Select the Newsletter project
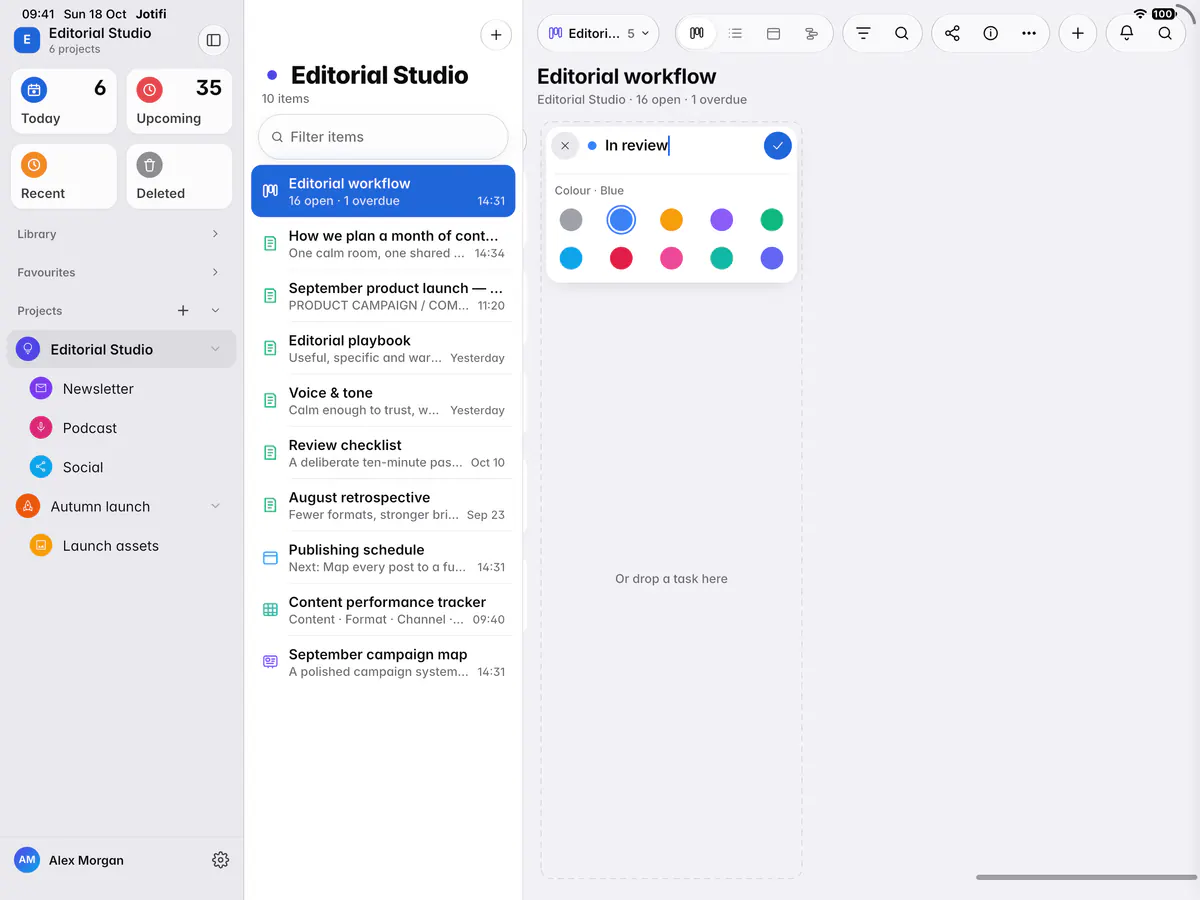The image size is (1200, 900). point(122,389)
